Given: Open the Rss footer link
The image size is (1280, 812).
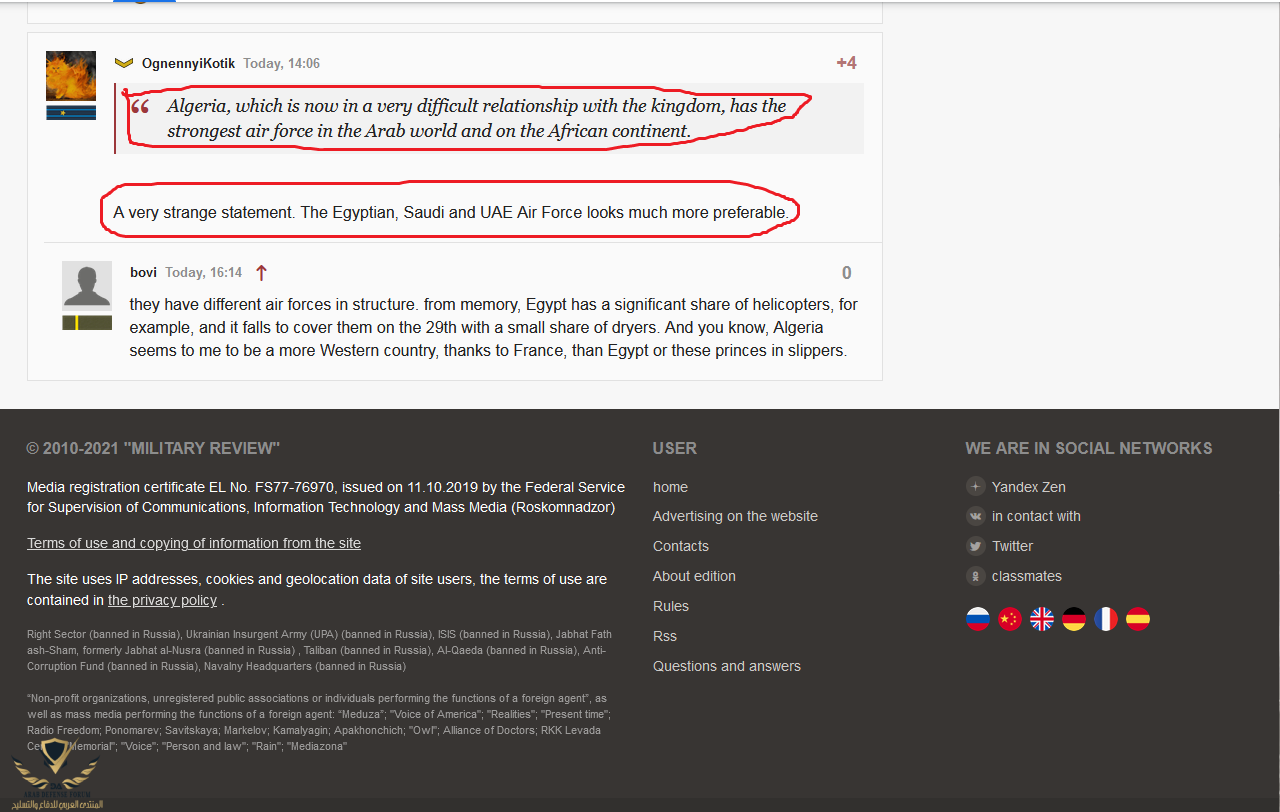Looking at the screenshot, I should coord(664,636).
